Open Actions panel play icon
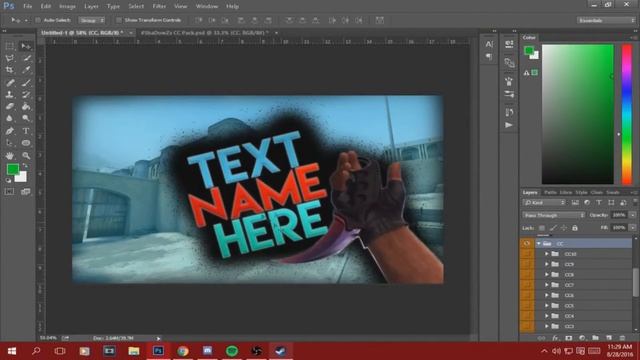 [x=509, y=125]
